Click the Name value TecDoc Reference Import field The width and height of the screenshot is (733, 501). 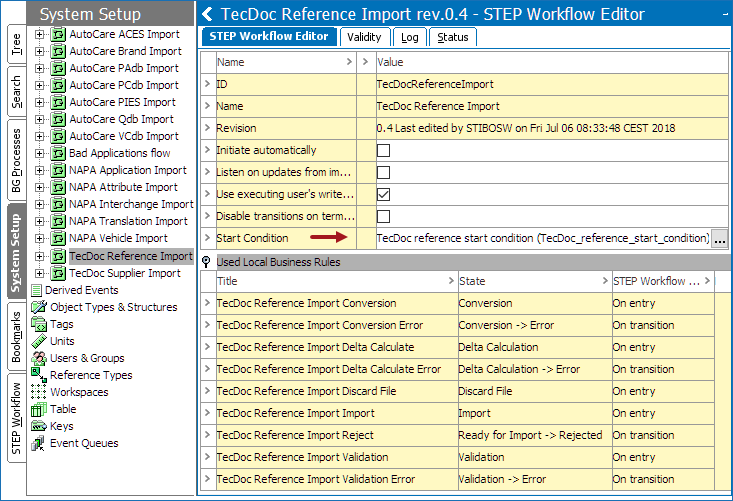pos(552,106)
